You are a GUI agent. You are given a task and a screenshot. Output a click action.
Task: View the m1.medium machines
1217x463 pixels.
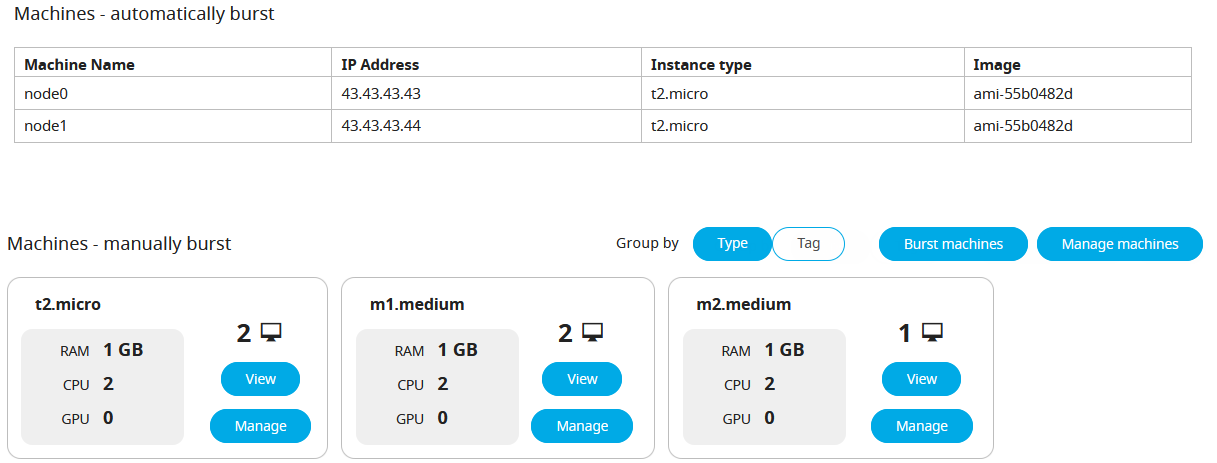[x=582, y=379]
